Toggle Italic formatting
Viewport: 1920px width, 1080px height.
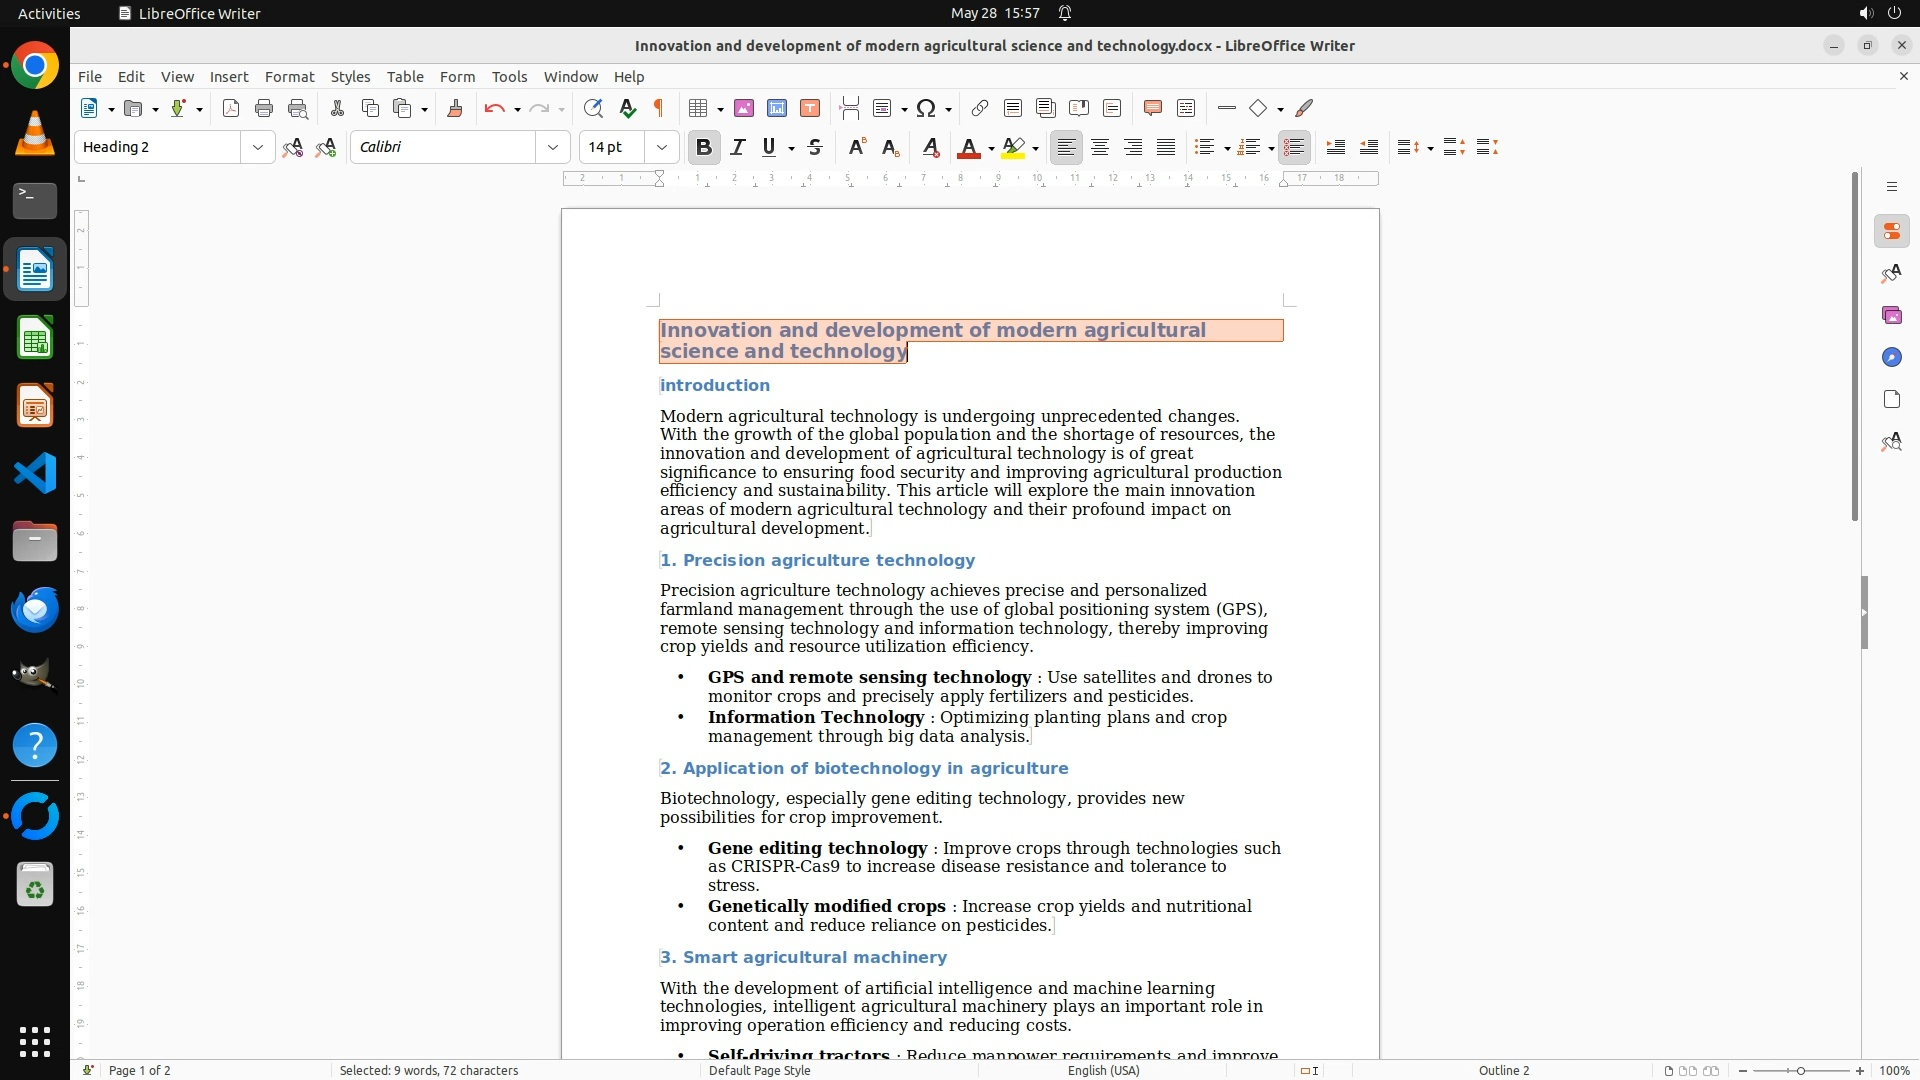[x=738, y=148]
